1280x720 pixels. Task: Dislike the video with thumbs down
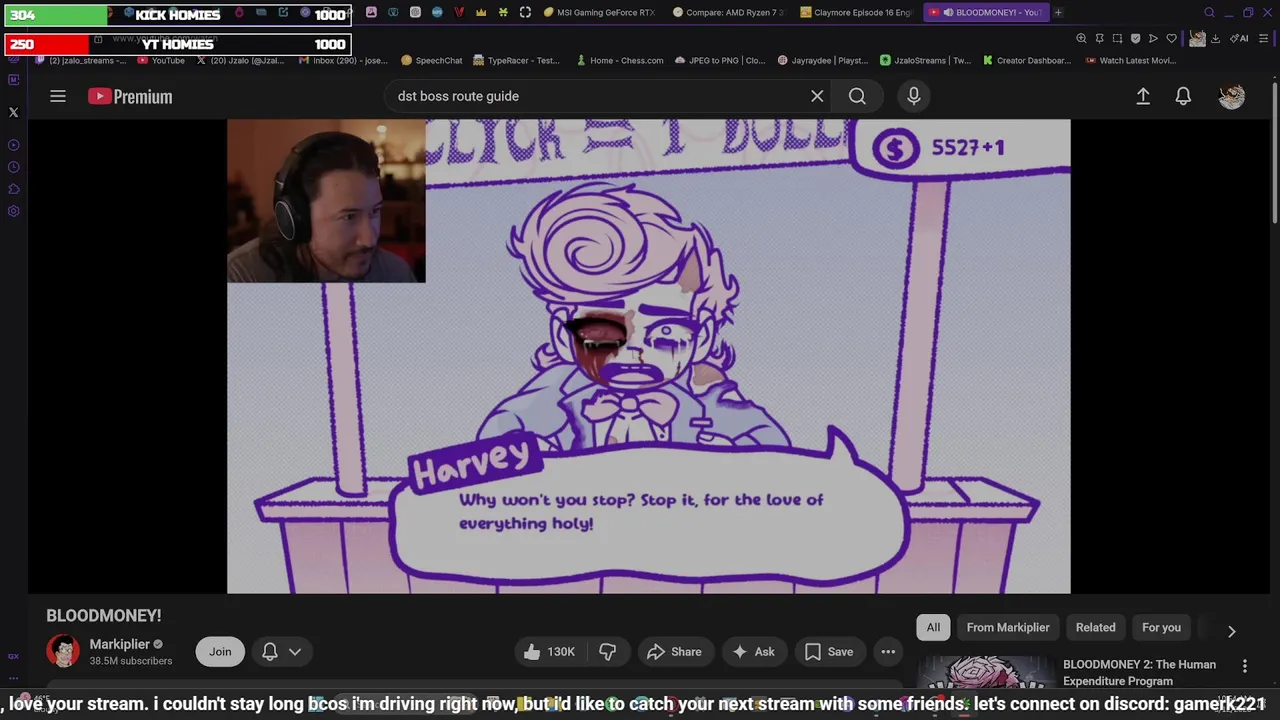607,652
